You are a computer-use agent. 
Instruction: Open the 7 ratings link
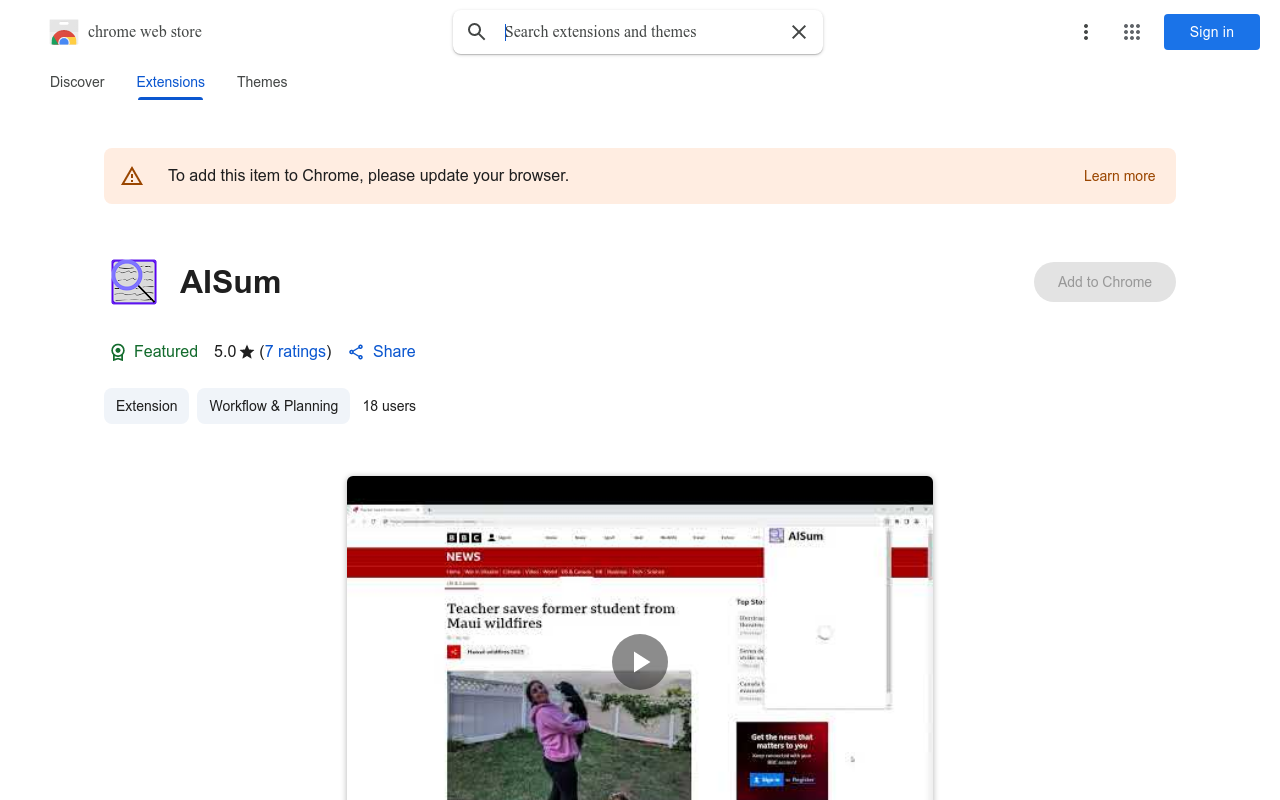[295, 352]
